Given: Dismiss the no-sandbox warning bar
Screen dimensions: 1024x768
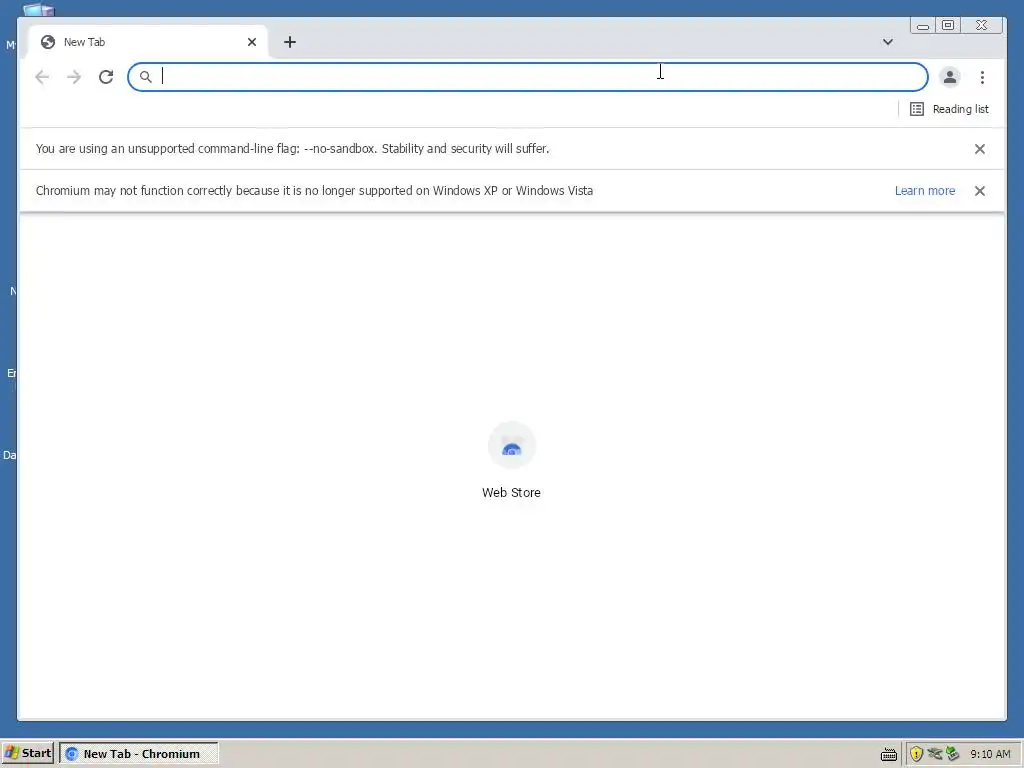Looking at the screenshot, I should click(980, 149).
